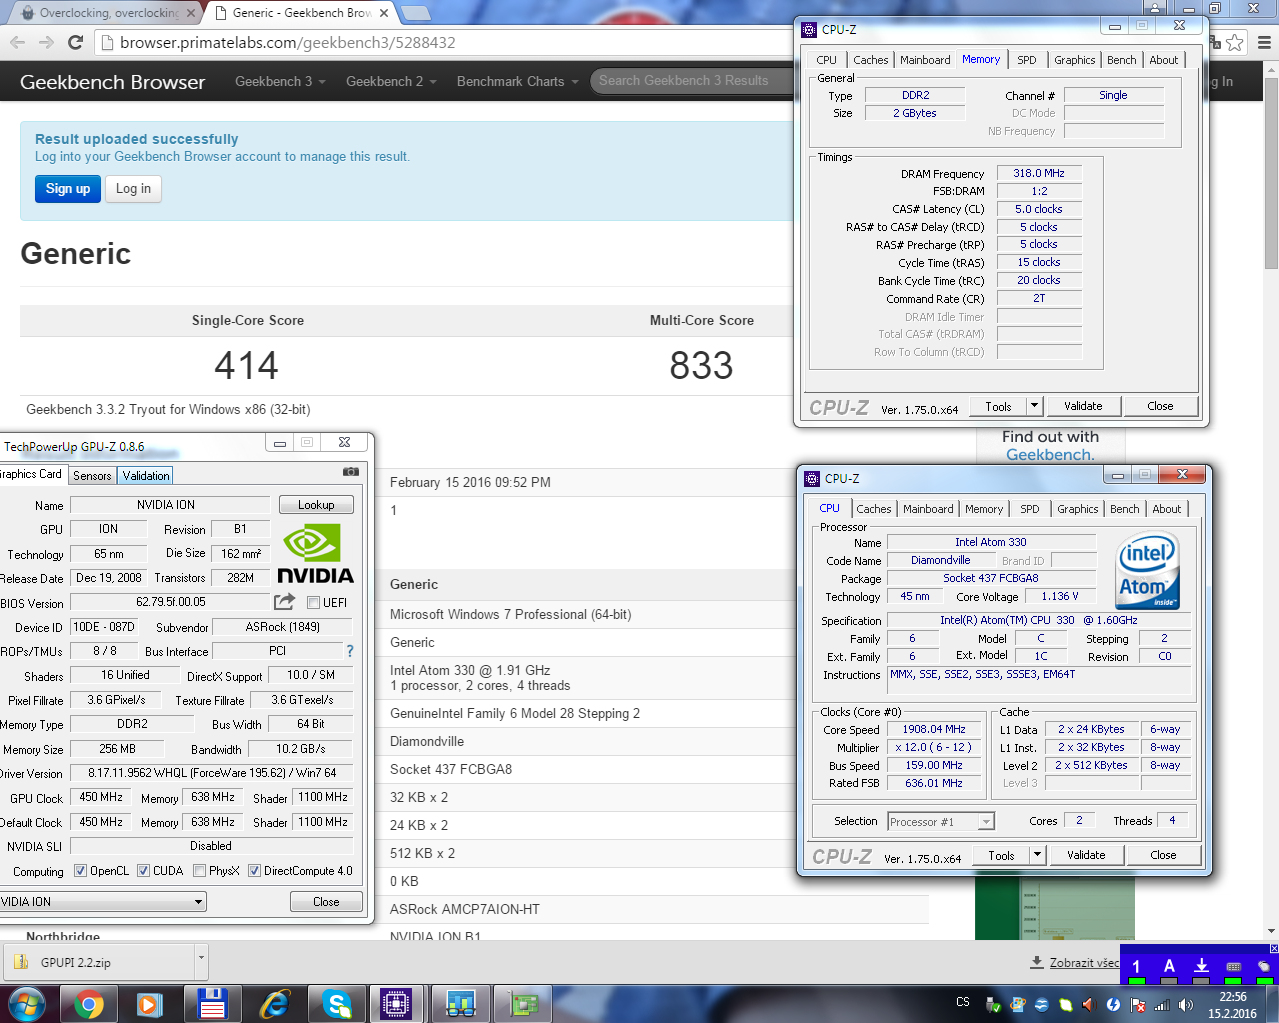Click the browser forward arrow
The height and width of the screenshot is (1023, 1279).
pos(46,42)
